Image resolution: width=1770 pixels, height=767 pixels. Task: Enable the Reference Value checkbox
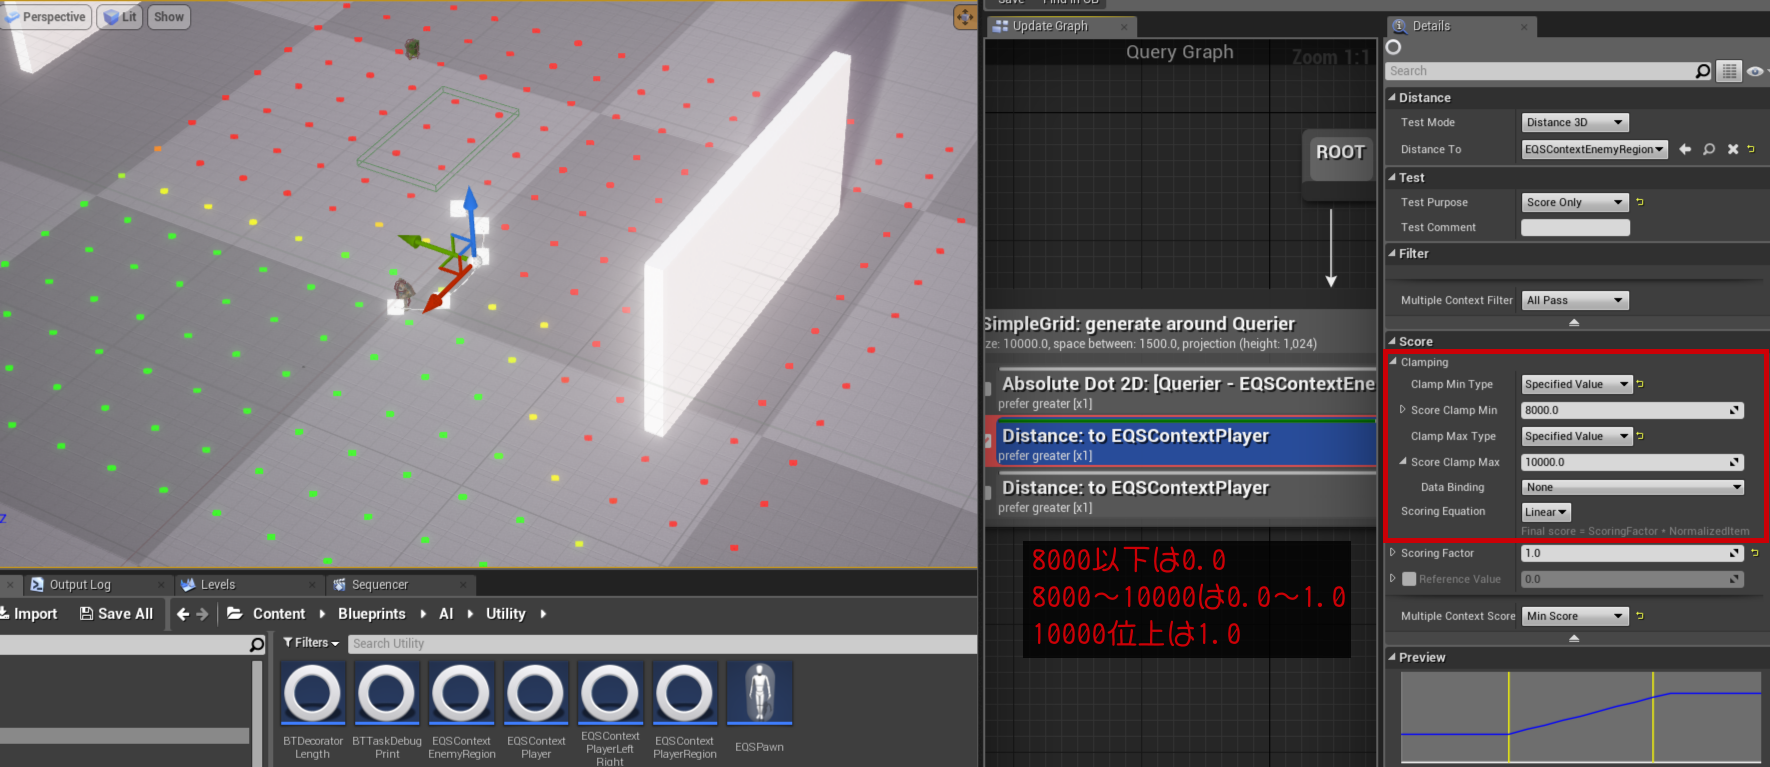pyautogui.click(x=1409, y=579)
